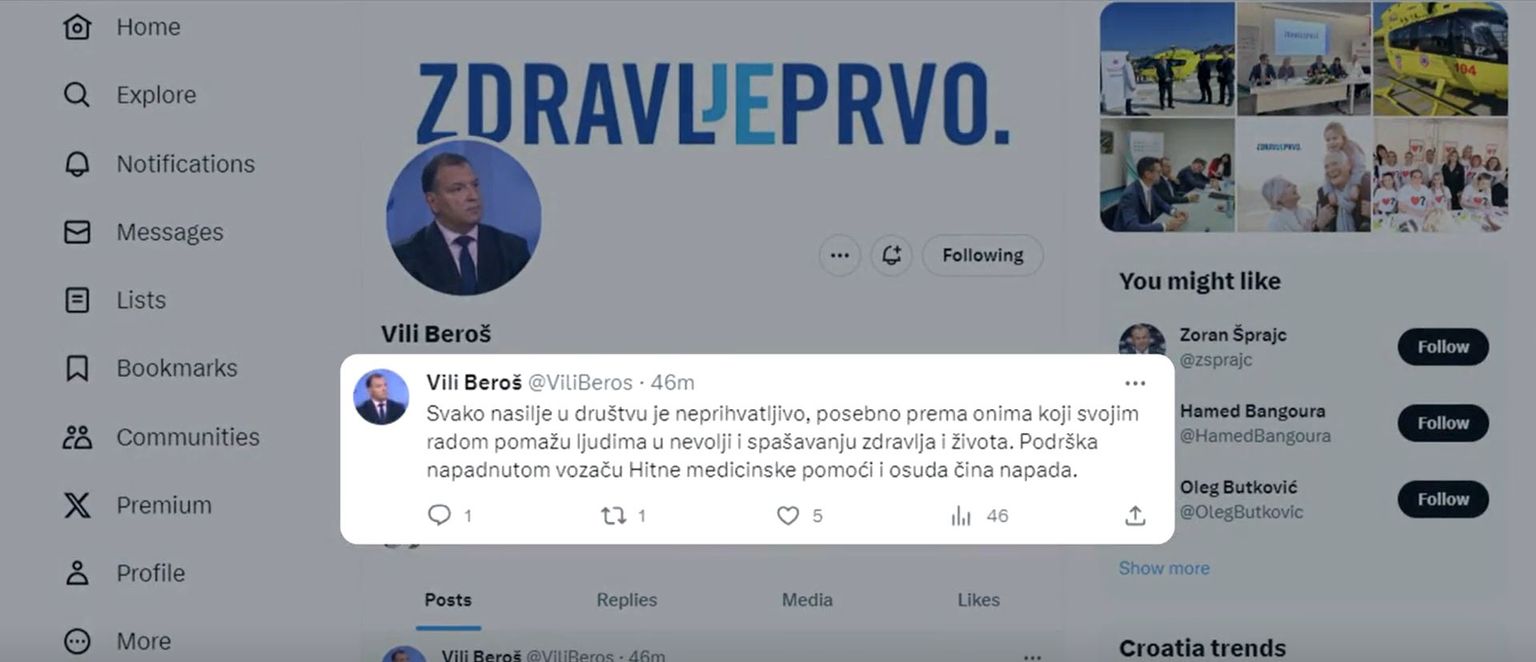This screenshot has width=1536, height=662.
Task: Open the Messages envelope icon
Action: tap(77, 232)
